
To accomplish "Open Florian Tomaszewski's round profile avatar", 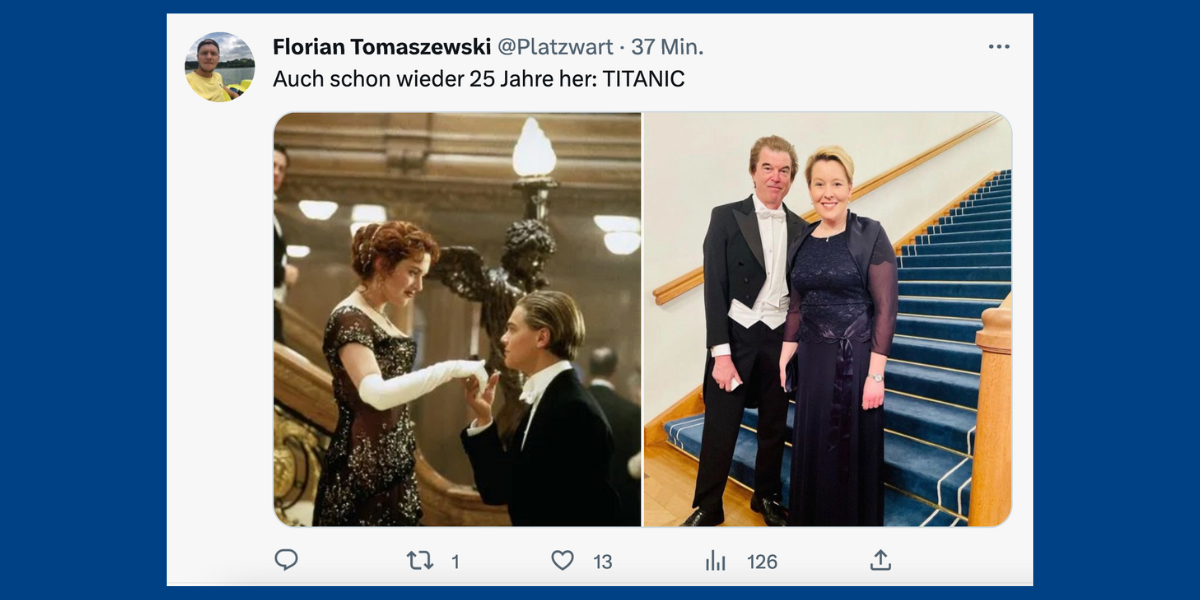I will (x=220, y=67).
